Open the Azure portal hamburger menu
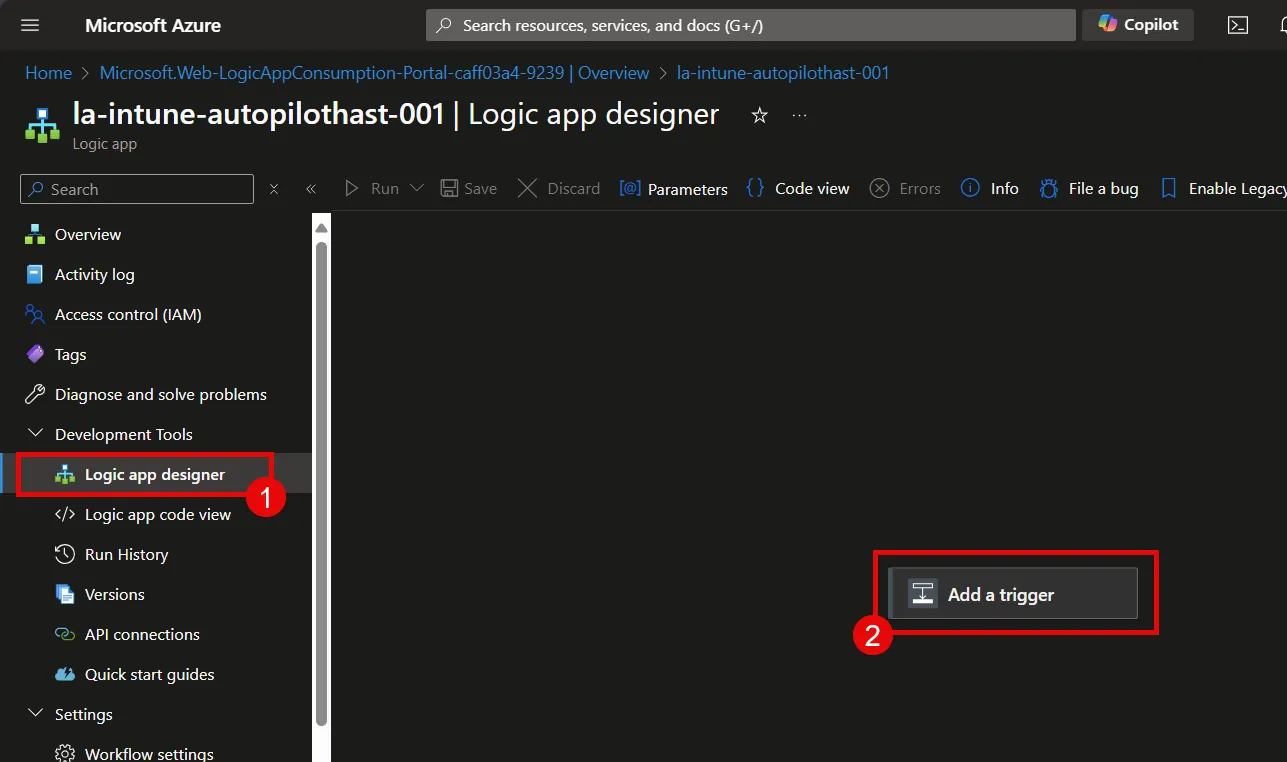Viewport: 1287px width, 762px height. coord(30,25)
